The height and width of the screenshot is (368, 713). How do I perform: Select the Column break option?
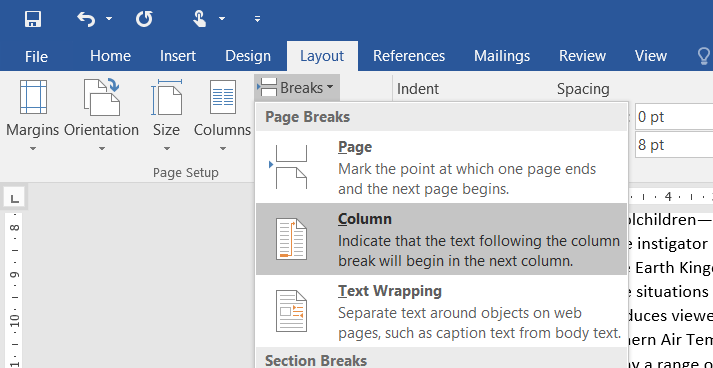(441, 239)
